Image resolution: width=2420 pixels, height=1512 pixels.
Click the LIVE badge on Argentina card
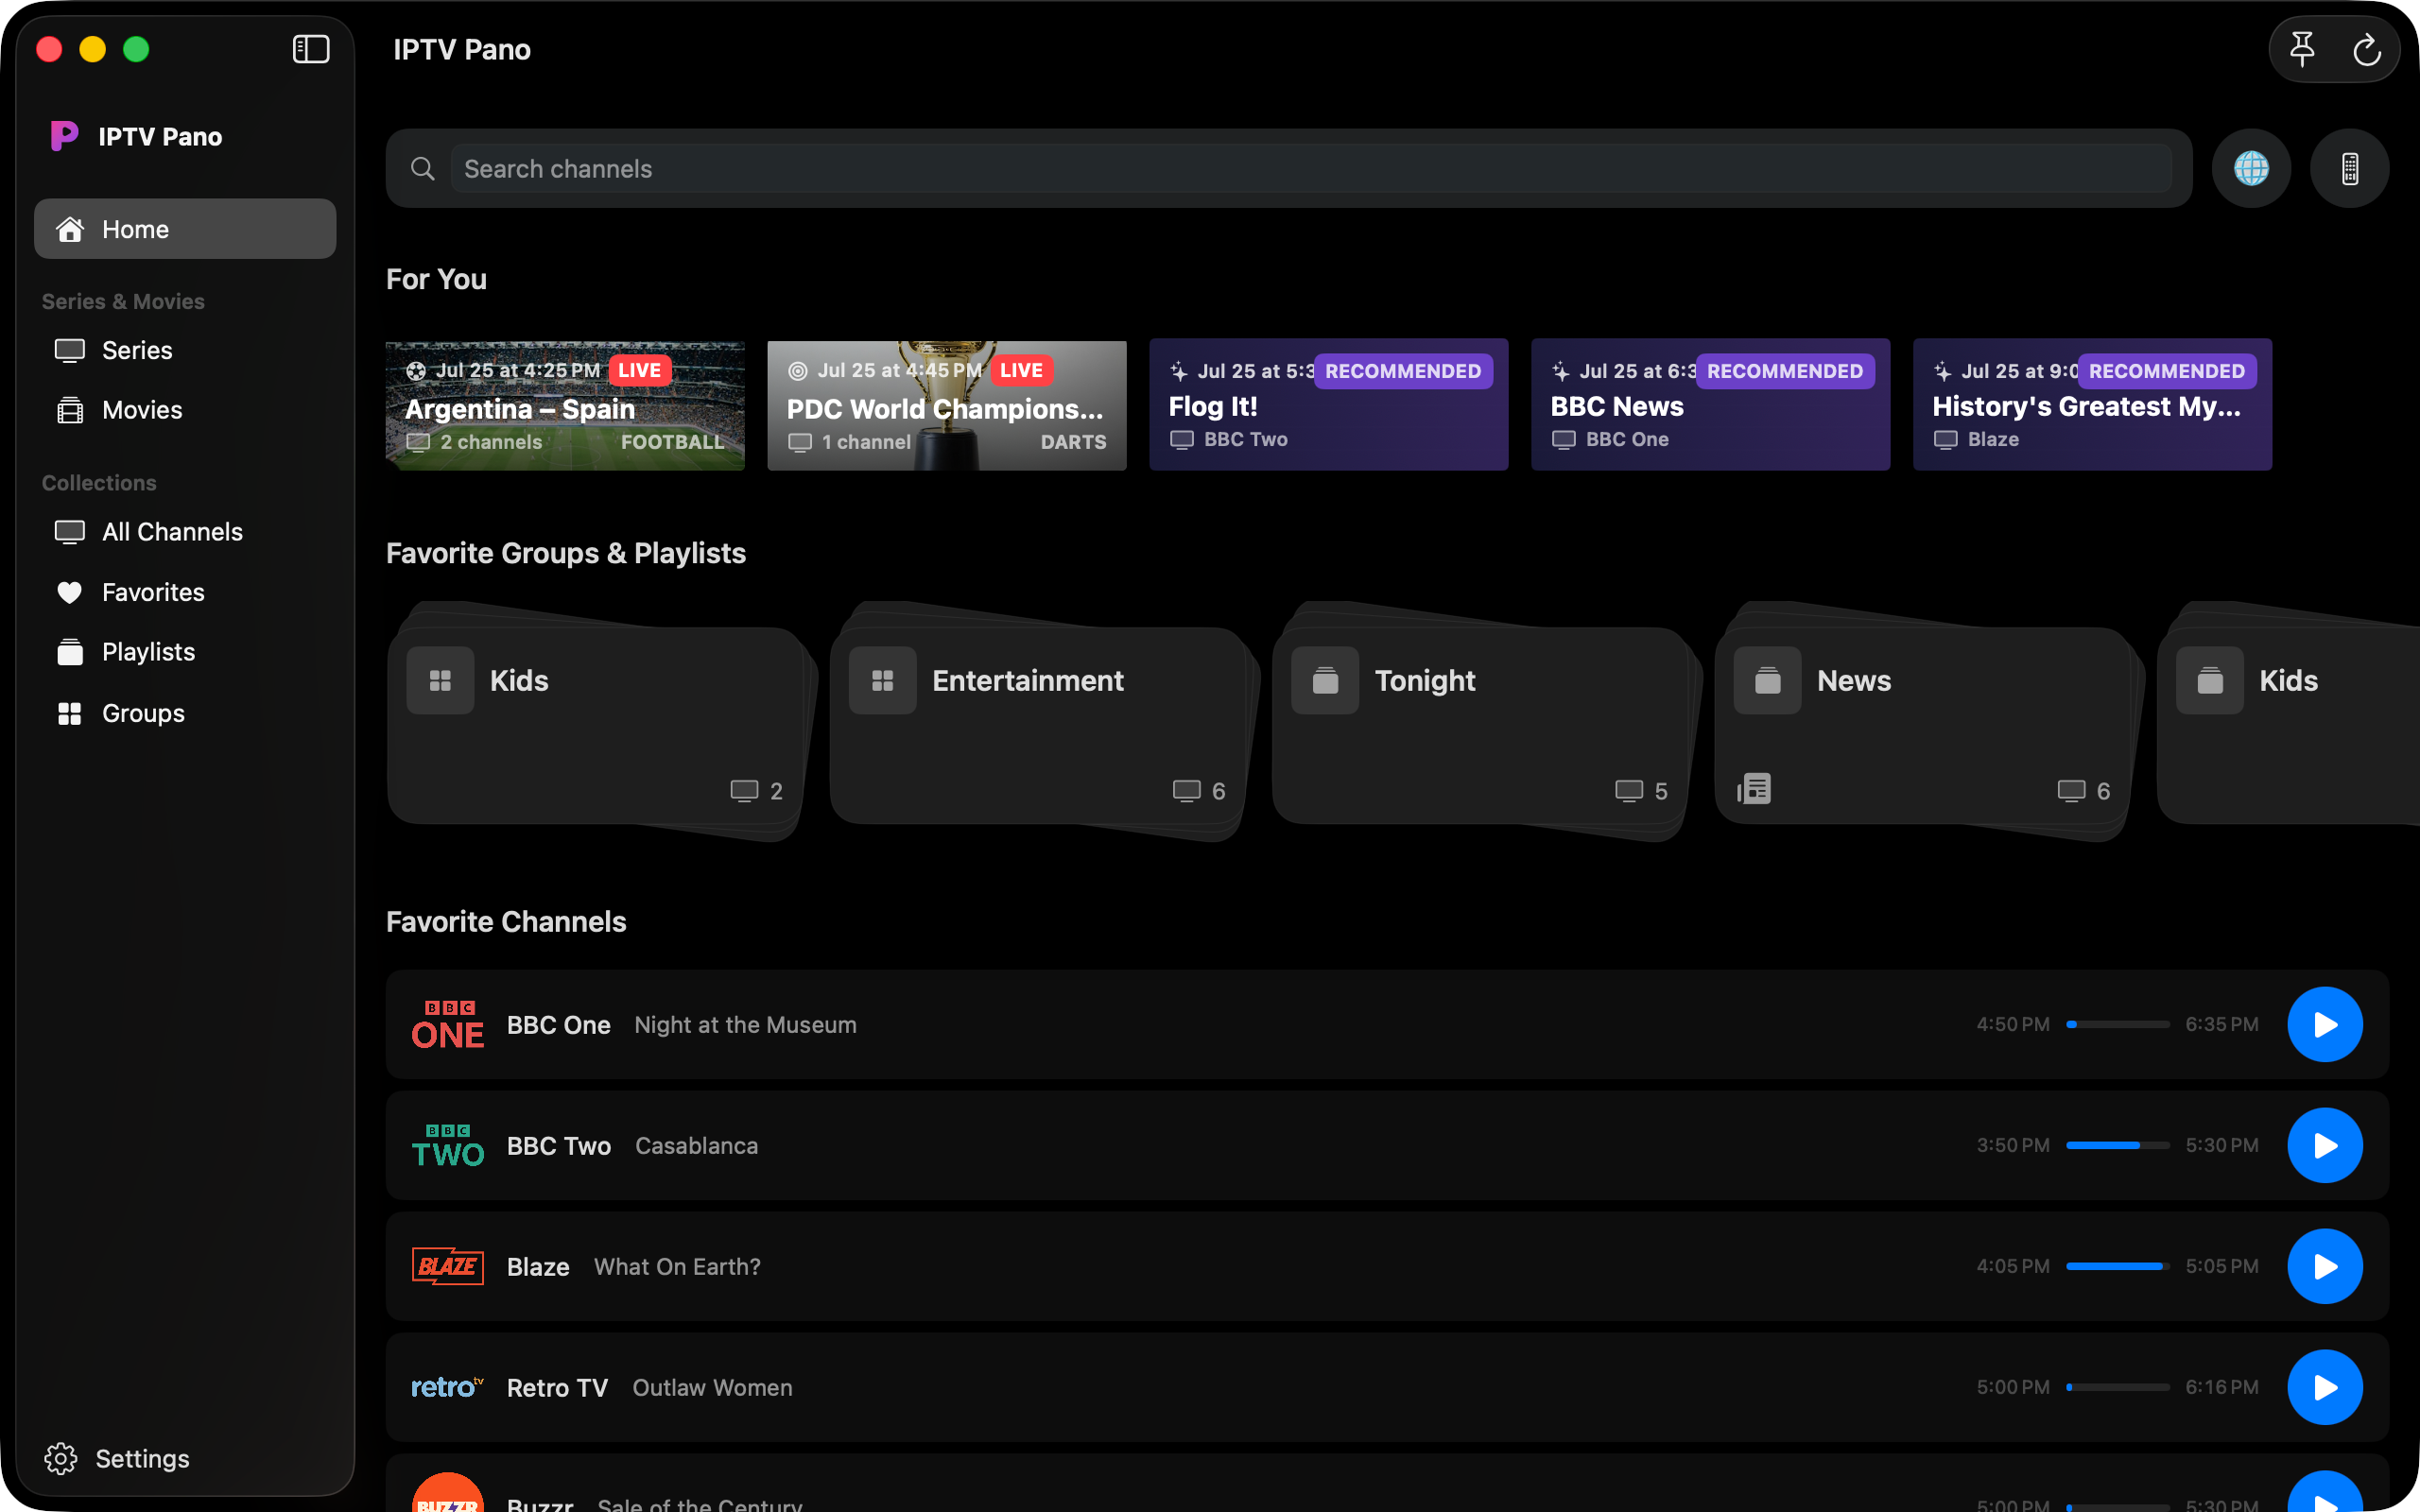(x=640, y=370)
